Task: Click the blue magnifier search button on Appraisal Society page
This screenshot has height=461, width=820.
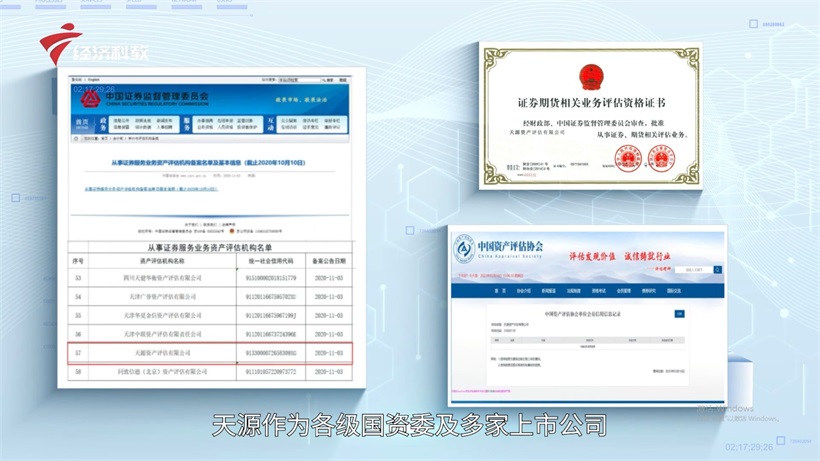Action: (x=718, y=270)
